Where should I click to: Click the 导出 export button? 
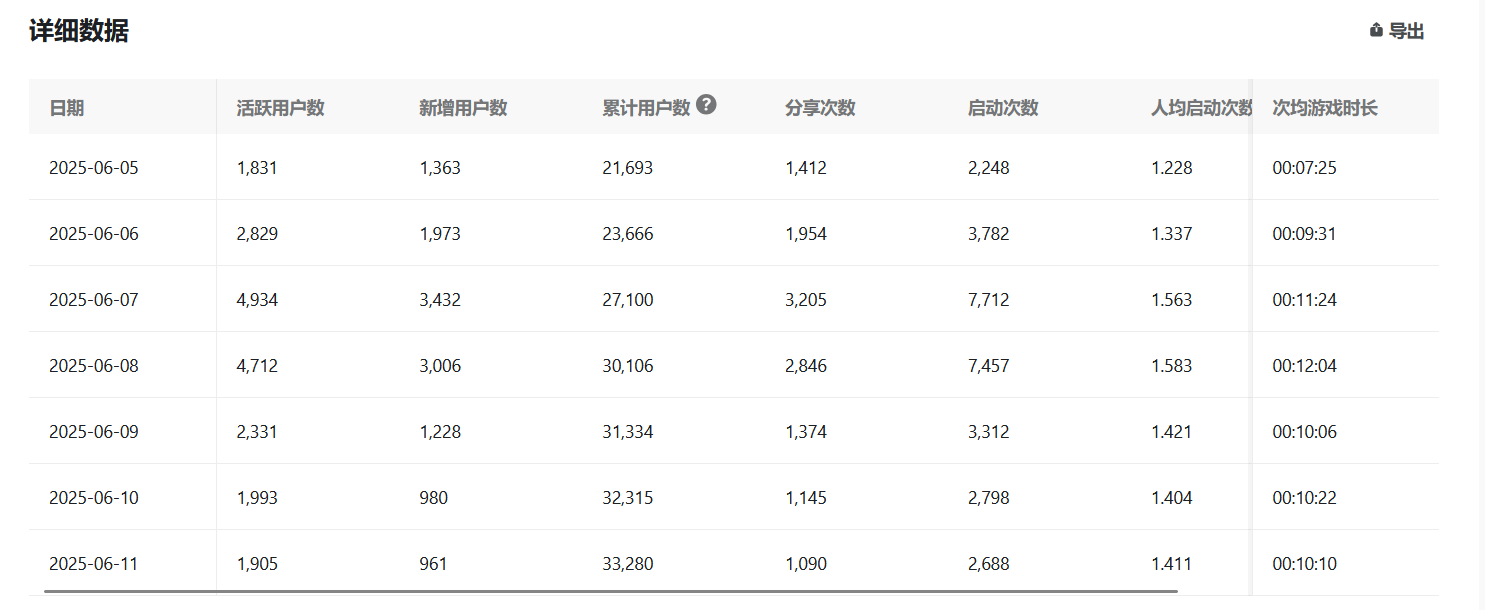(x=1397, y=31)
